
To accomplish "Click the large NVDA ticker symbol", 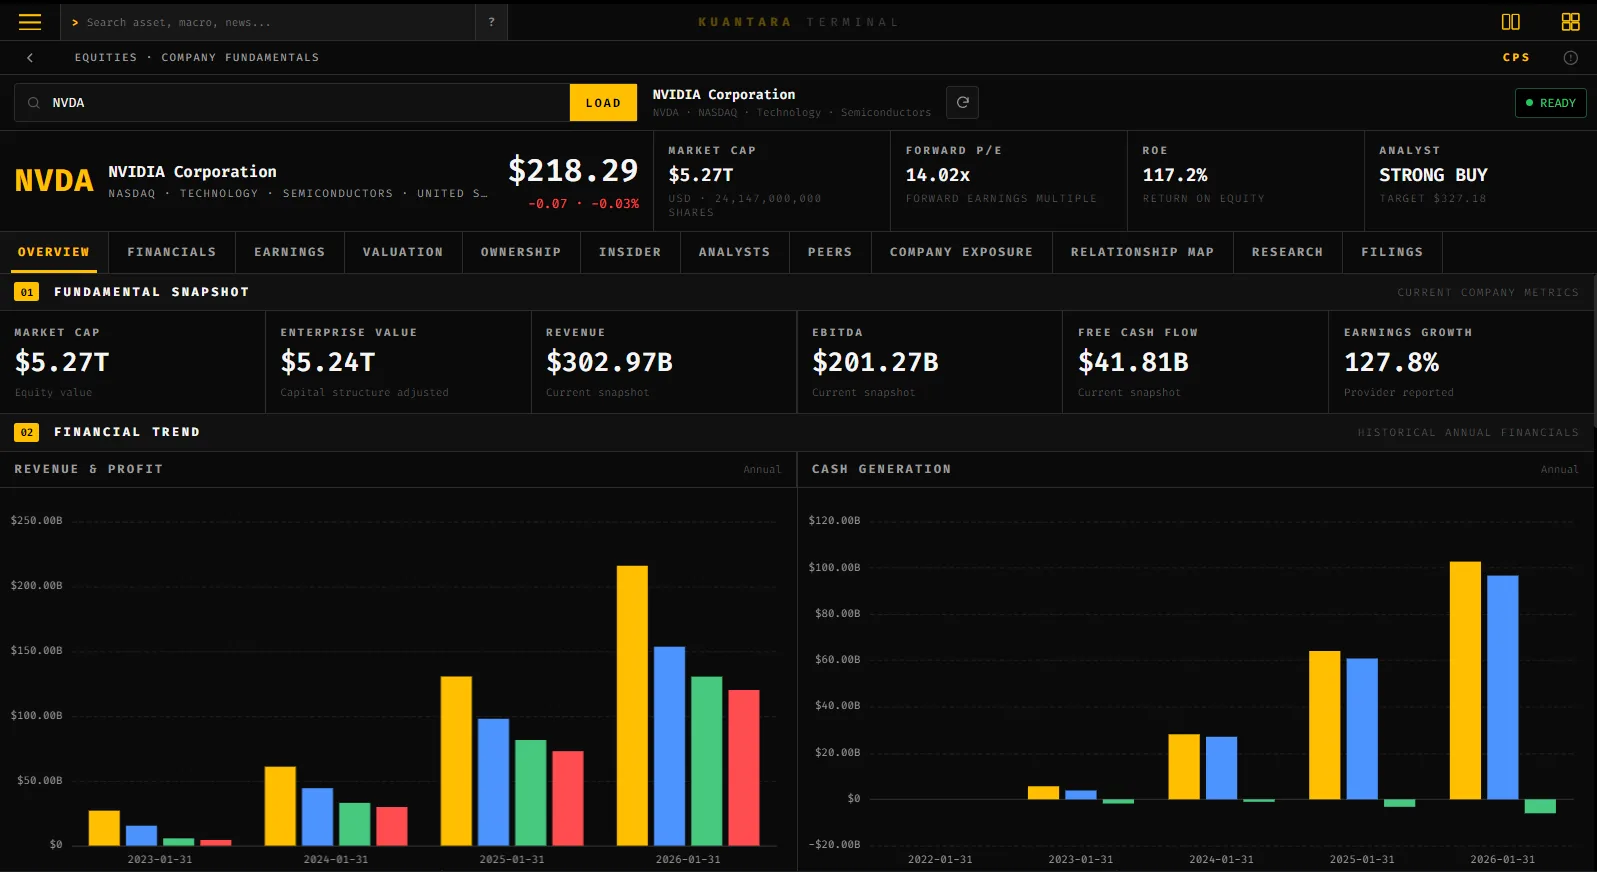I will pos(54,181).
